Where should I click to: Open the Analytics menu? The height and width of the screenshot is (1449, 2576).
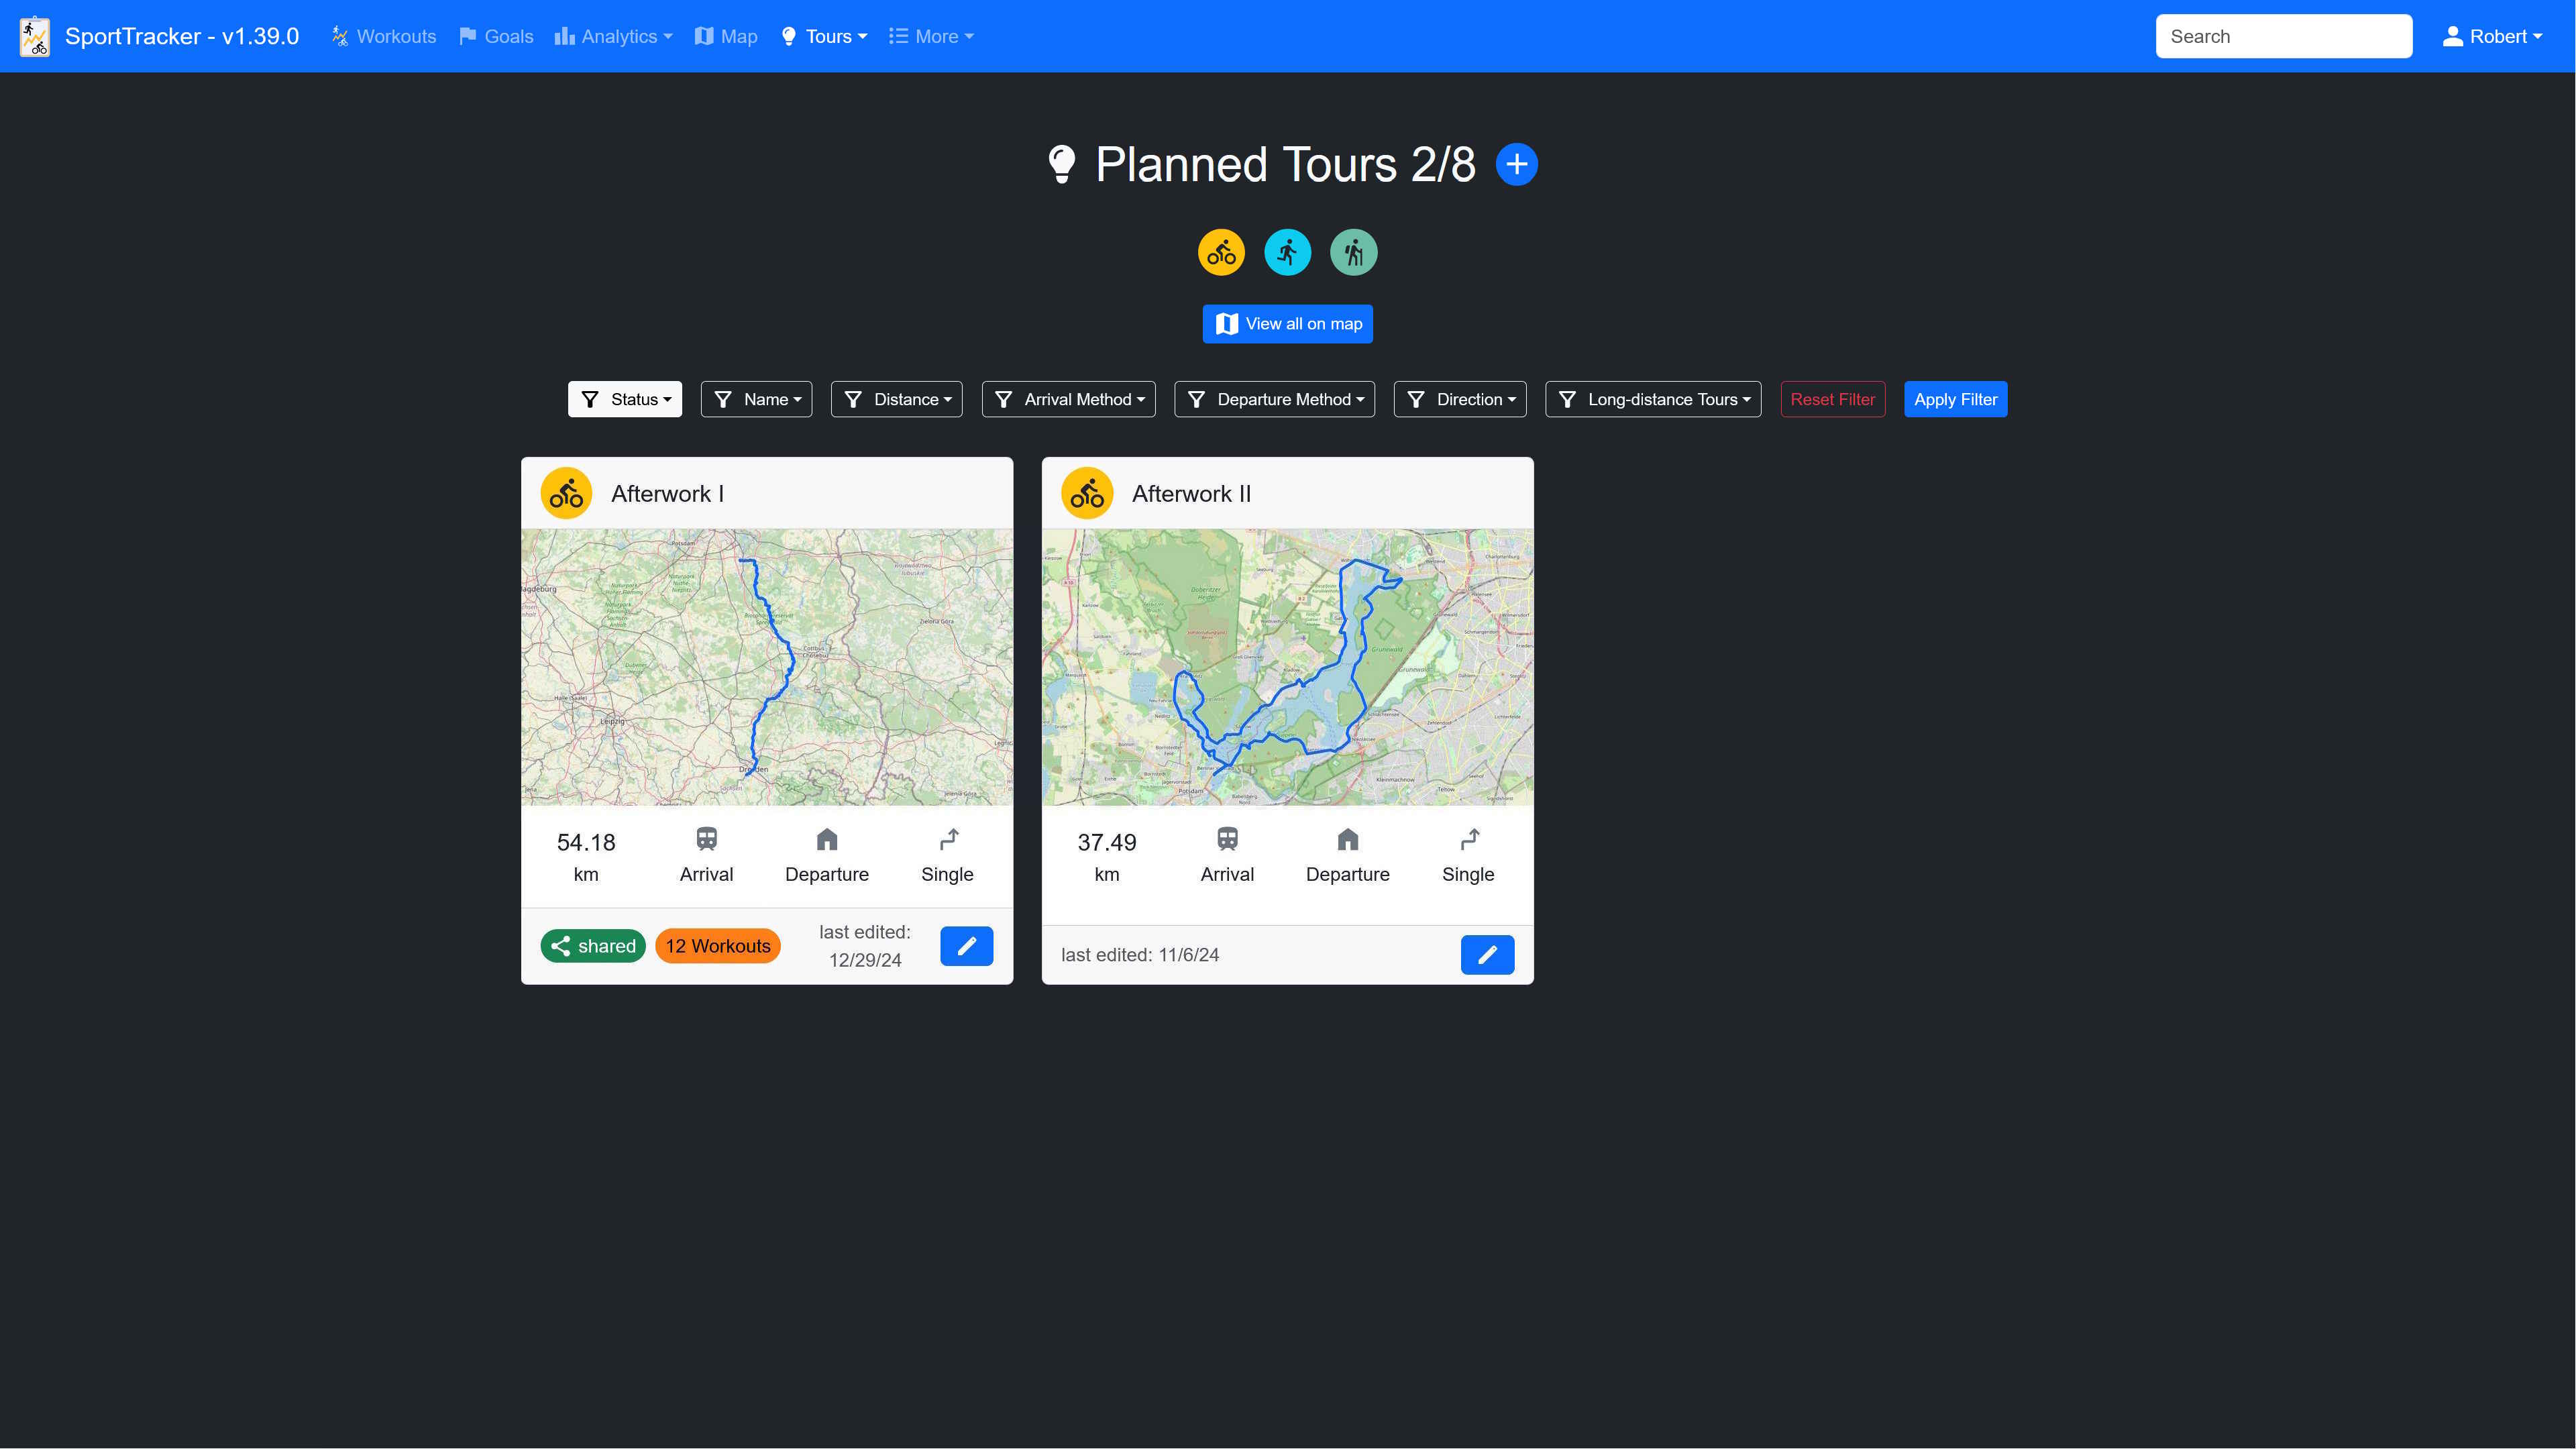613,36
